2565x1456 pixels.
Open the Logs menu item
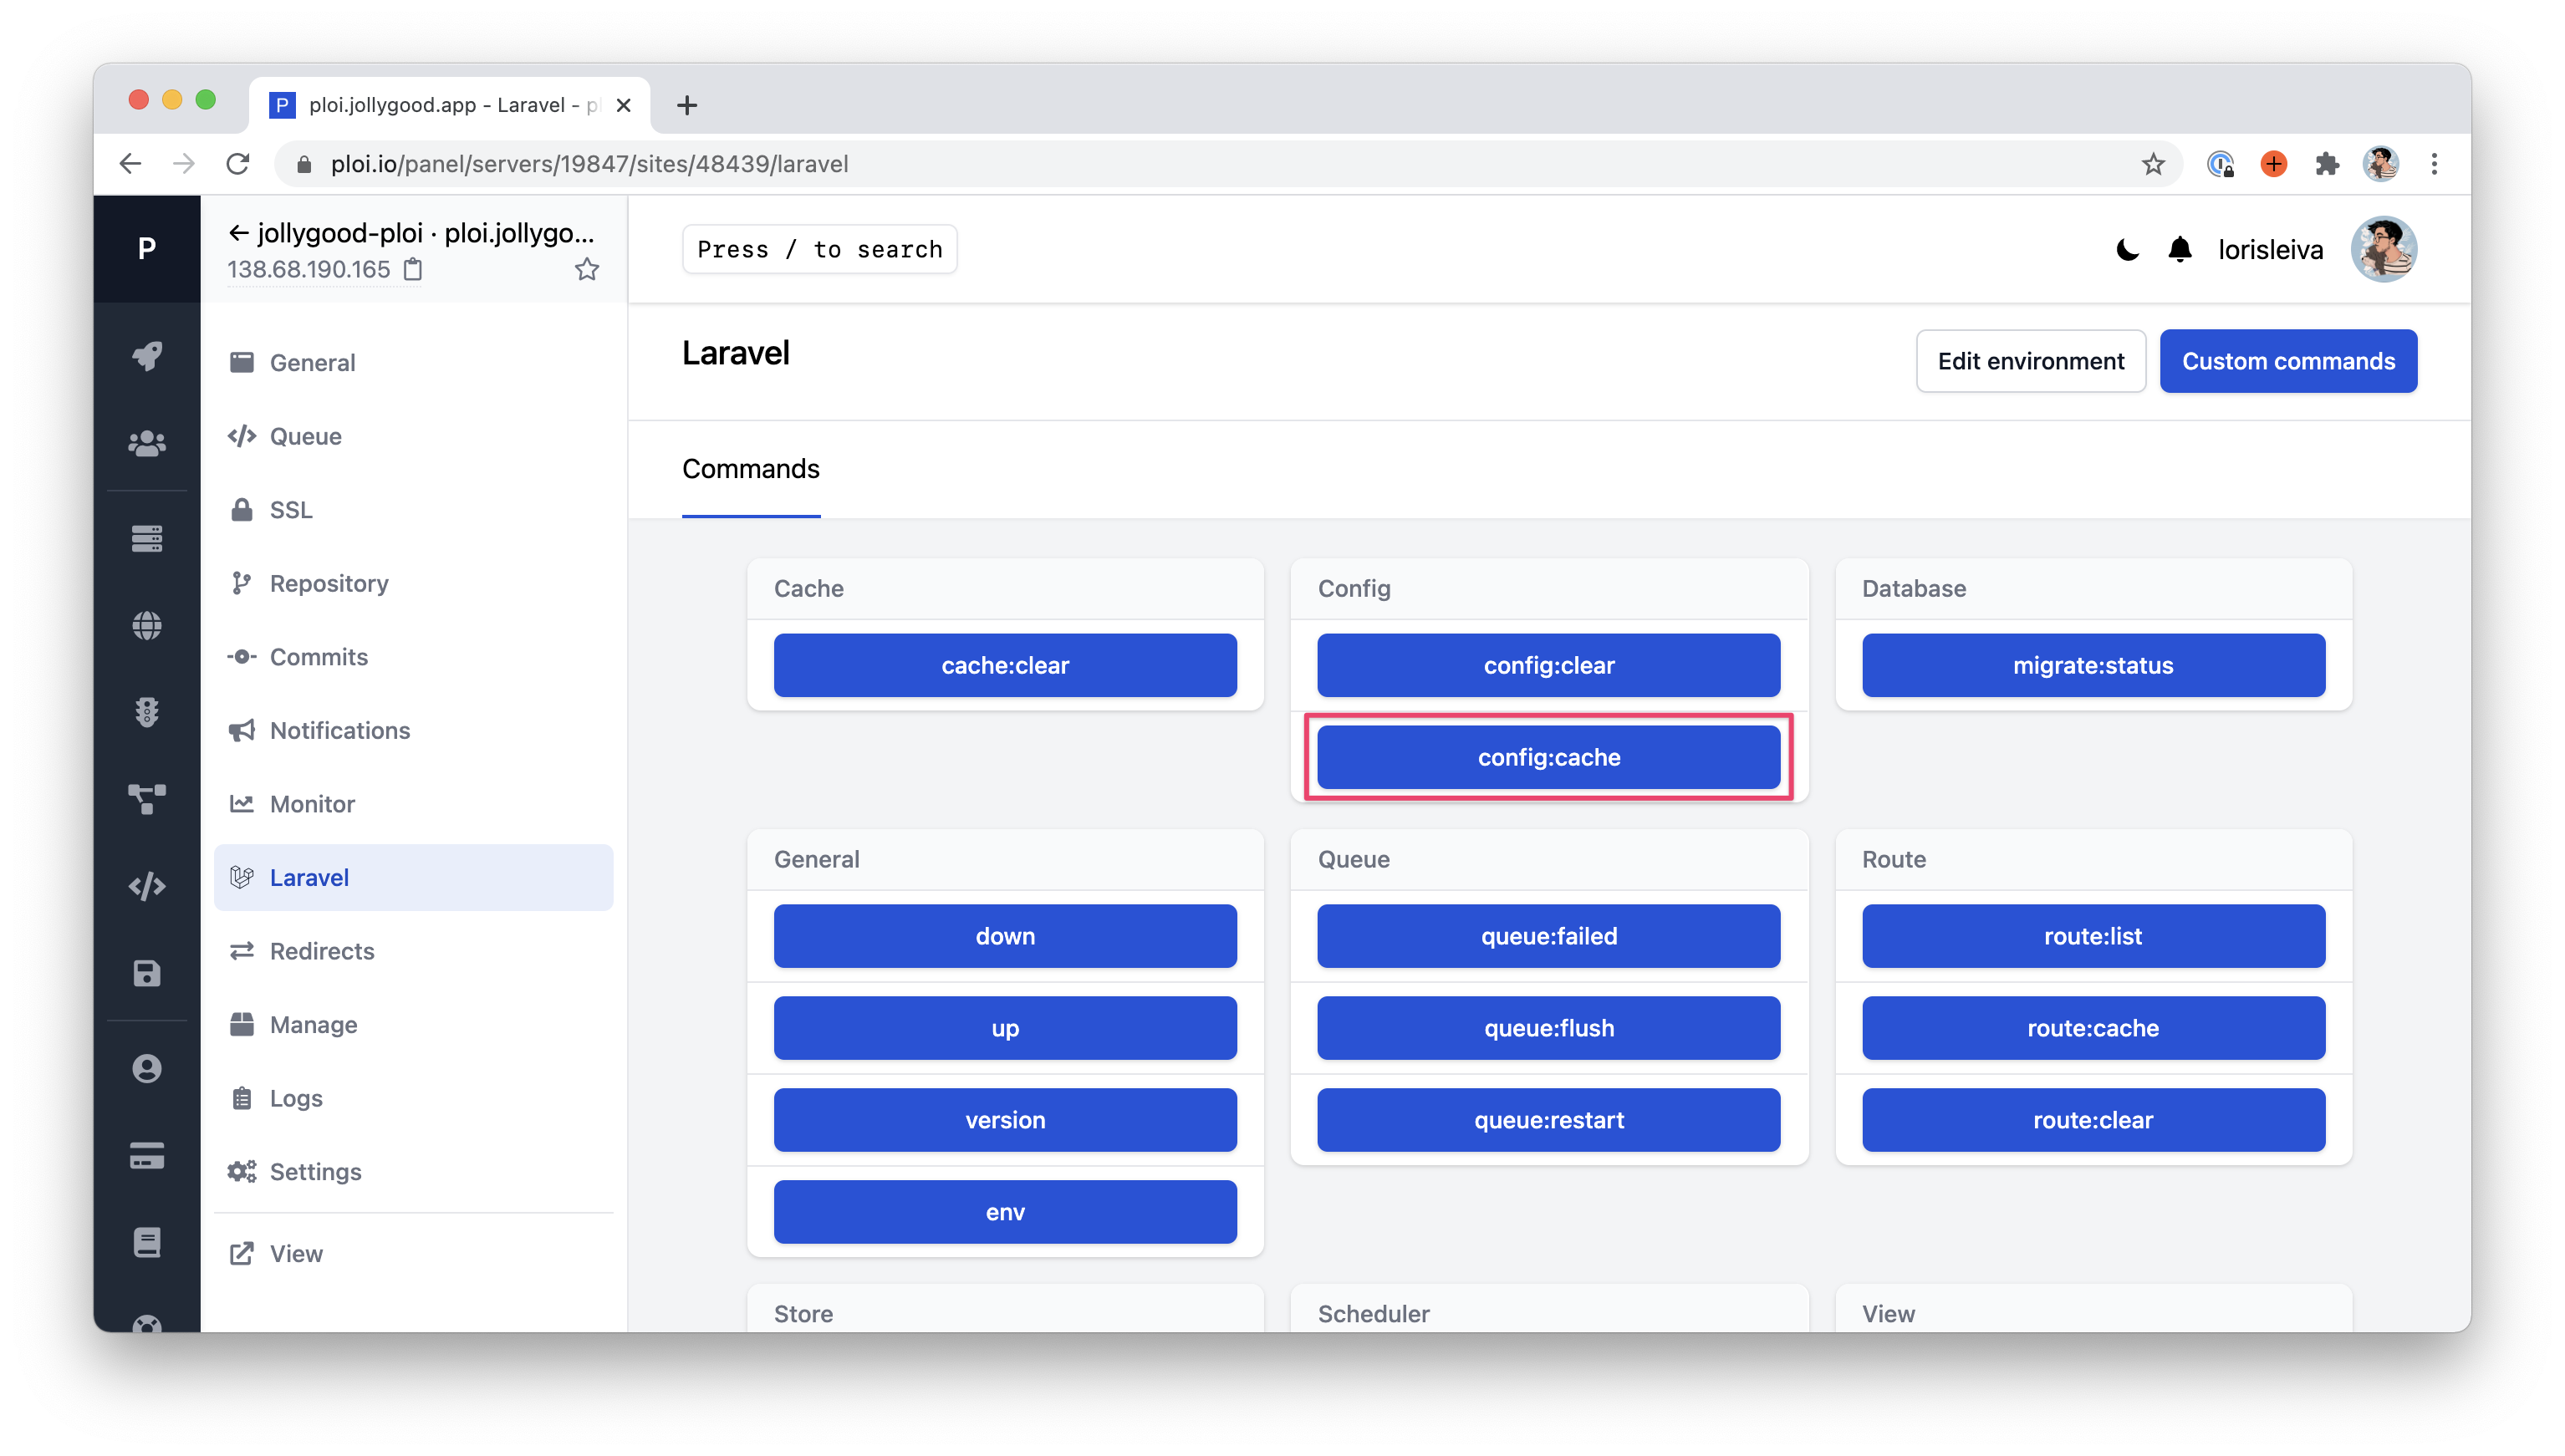click(413, 1097)
